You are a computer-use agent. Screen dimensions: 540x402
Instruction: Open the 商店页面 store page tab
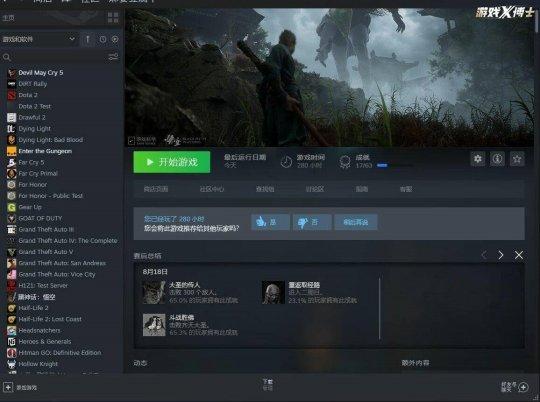156,189
